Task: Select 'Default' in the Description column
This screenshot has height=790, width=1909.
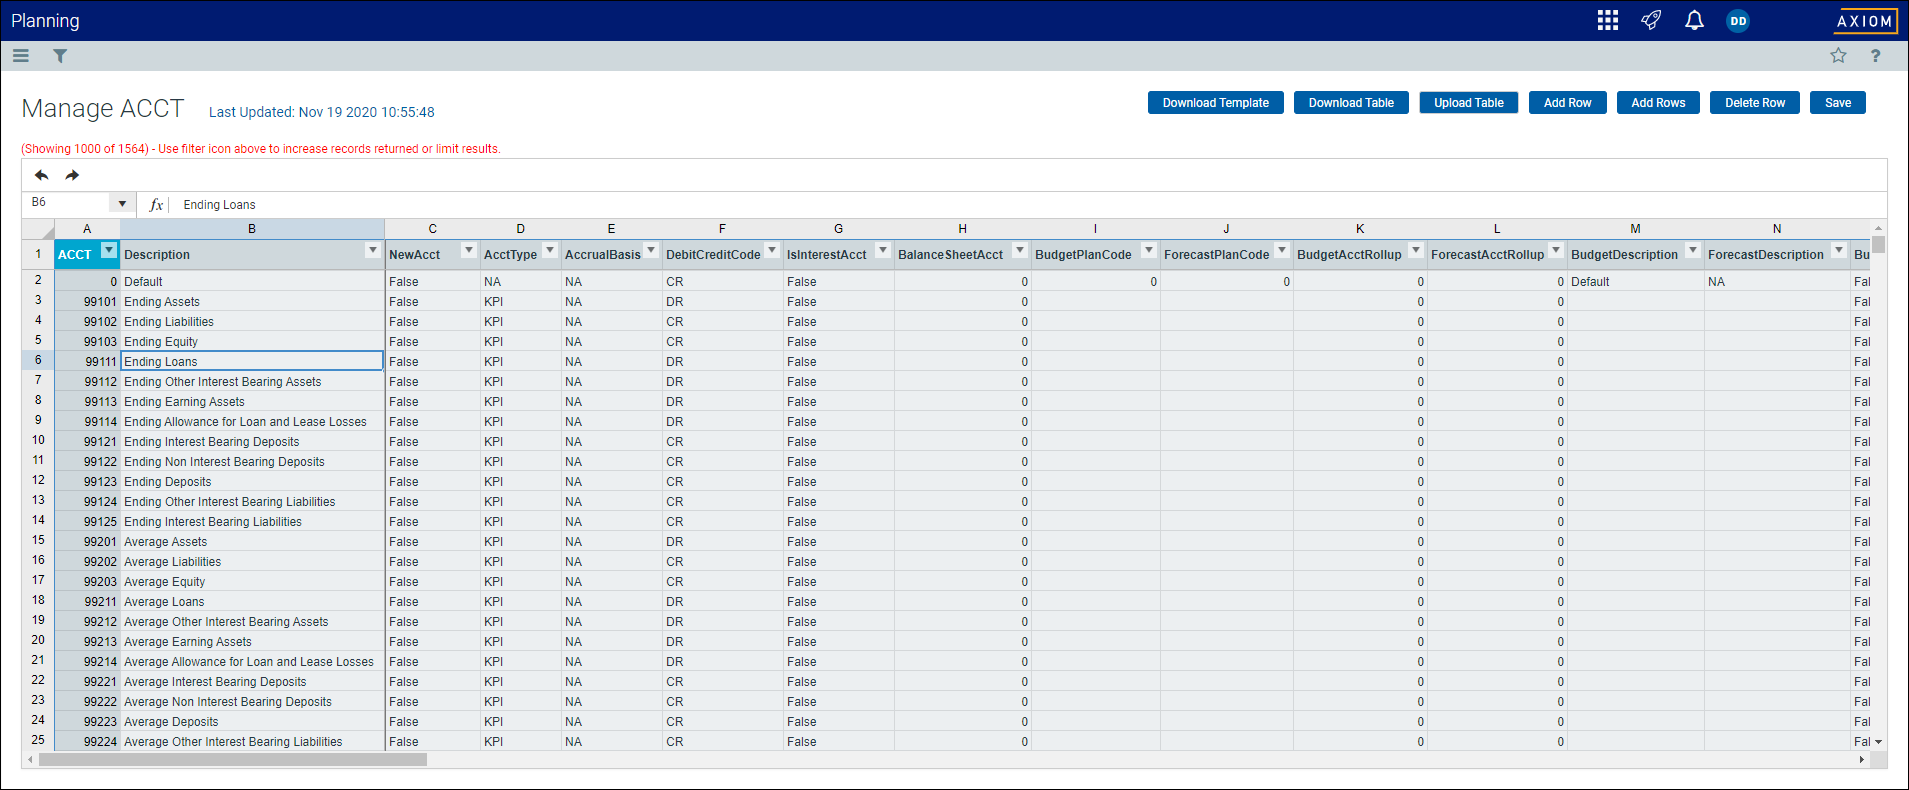Action: 252,281
